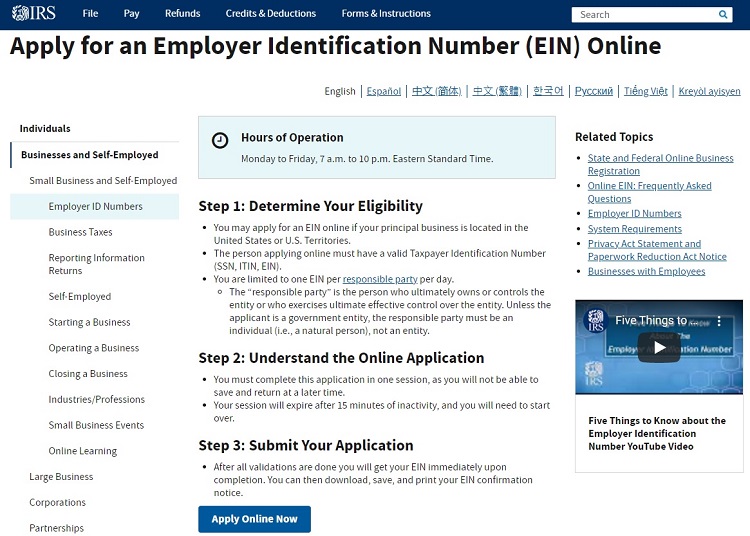
Task: Click the Step 1: Determine Your Eligibility heading
Action: (310, 206)
